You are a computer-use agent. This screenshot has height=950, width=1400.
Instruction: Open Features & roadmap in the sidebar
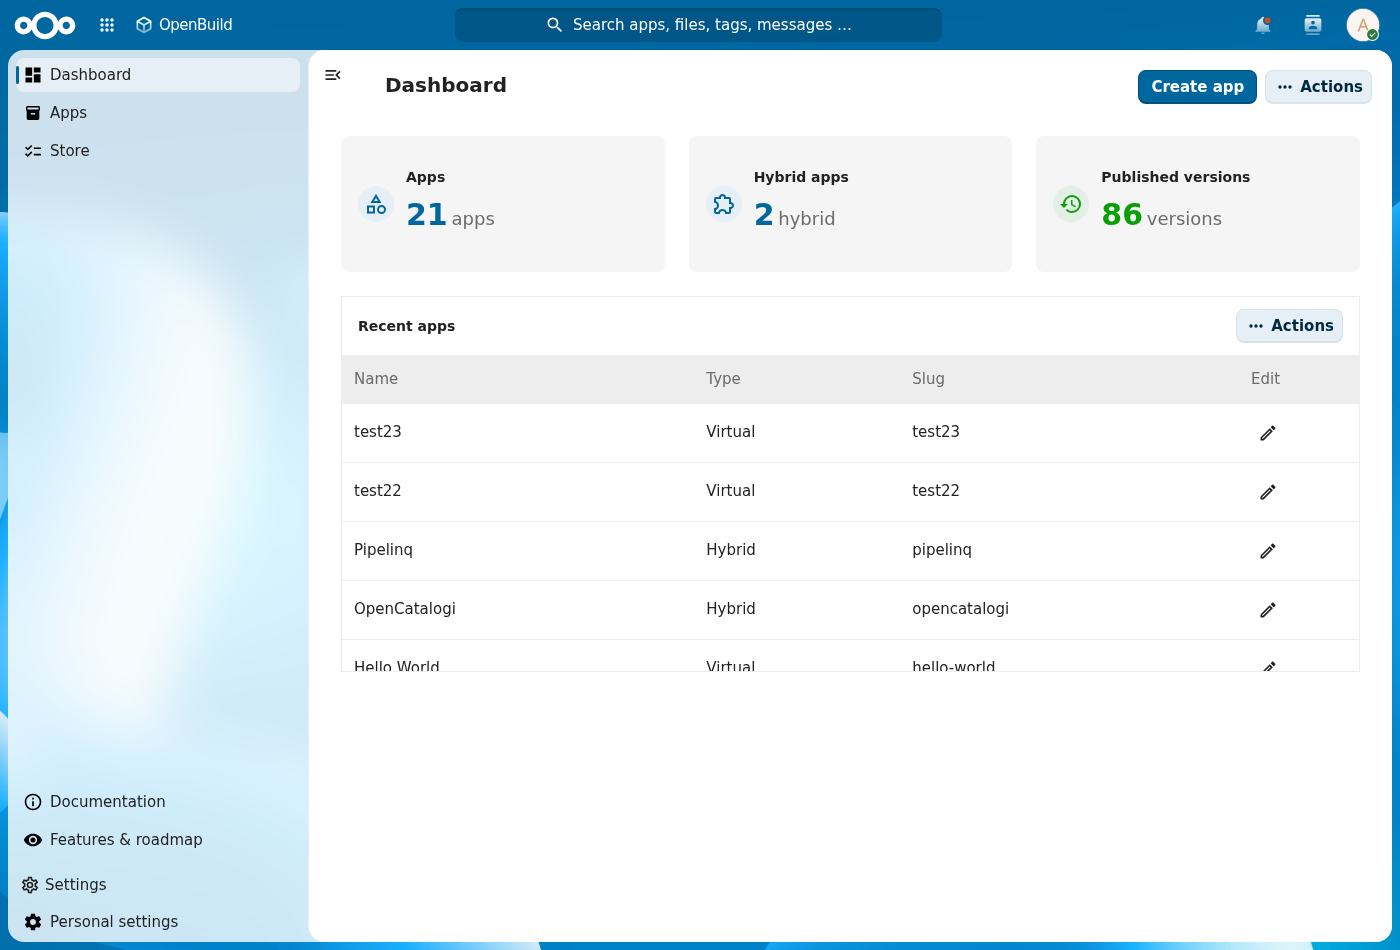coord(158,840)
